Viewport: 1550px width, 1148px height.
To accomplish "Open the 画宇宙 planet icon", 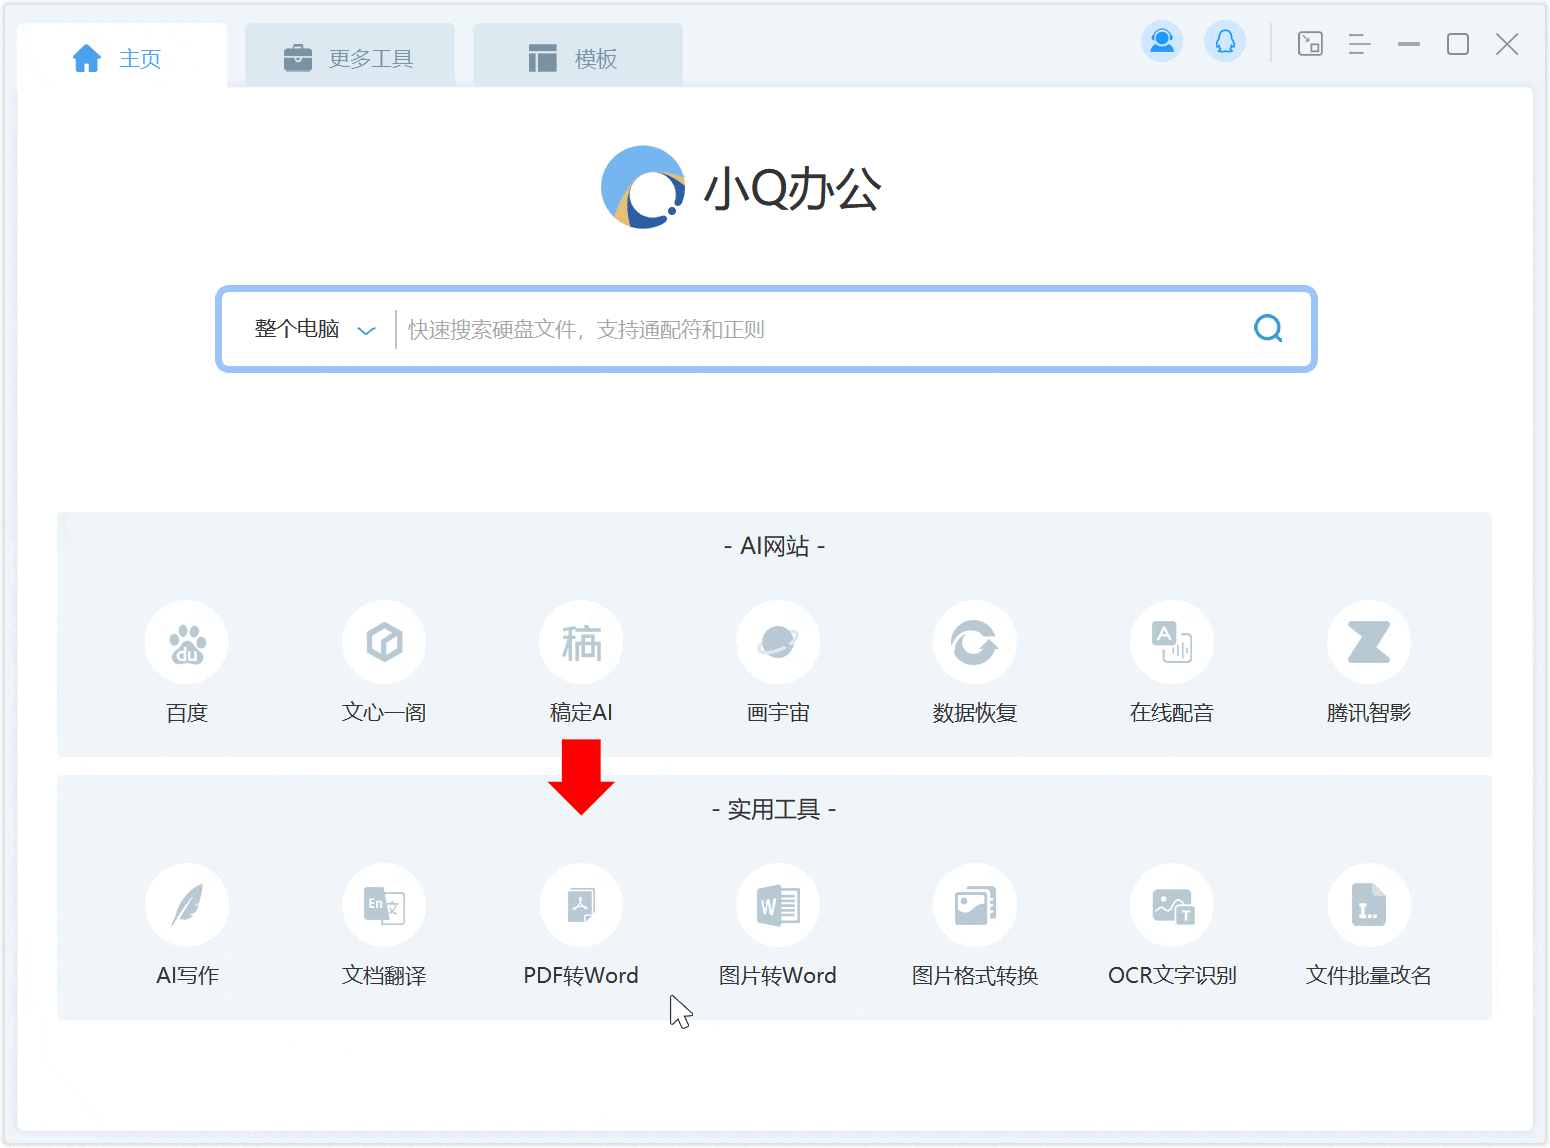I will pyautogui.click(x=778, y=643).
